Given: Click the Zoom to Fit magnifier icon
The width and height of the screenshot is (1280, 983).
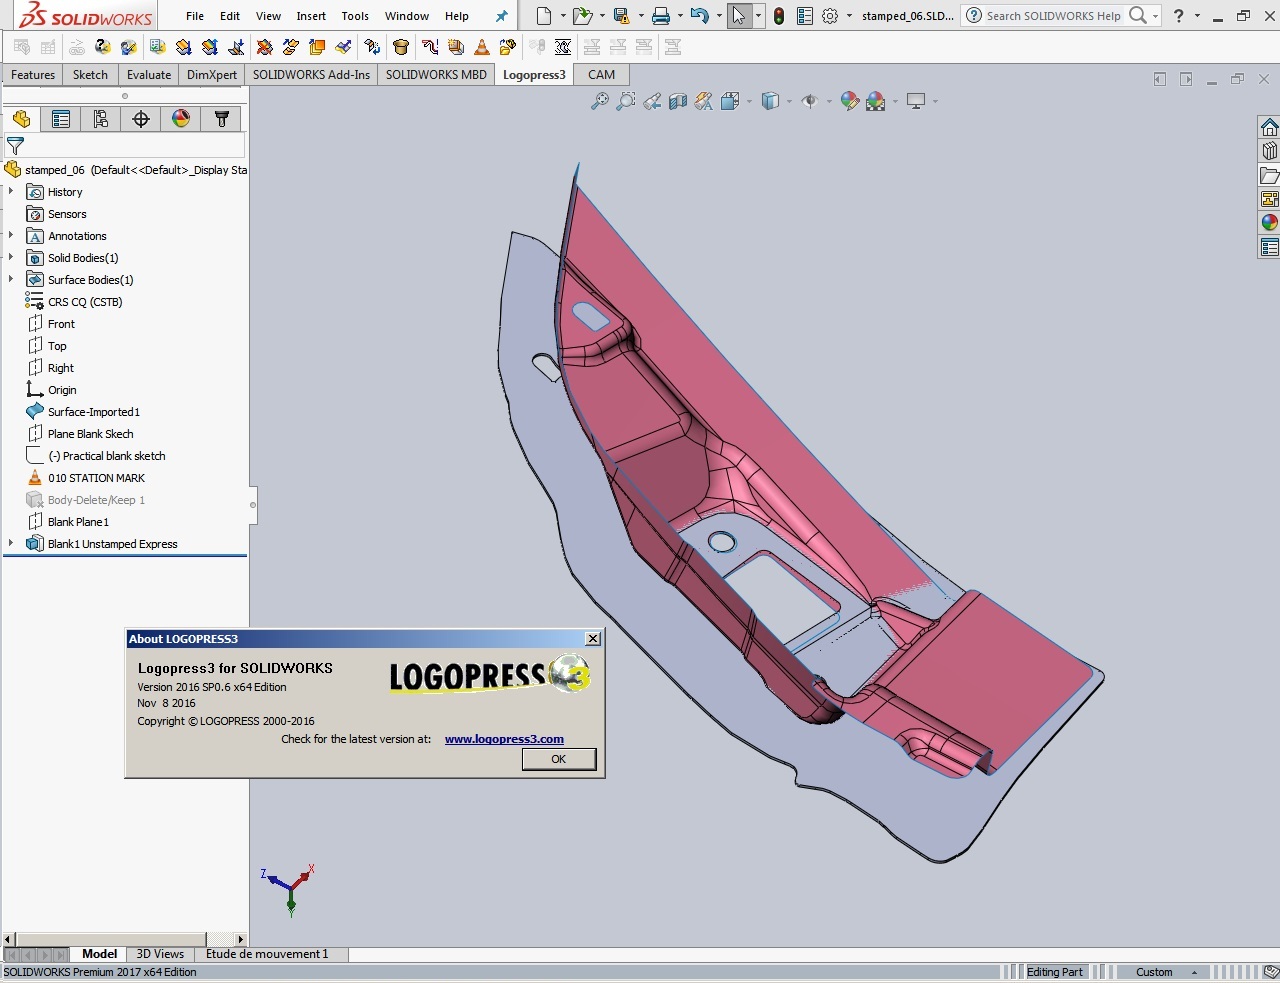Looking at the screenshot, I should (600, 101).
